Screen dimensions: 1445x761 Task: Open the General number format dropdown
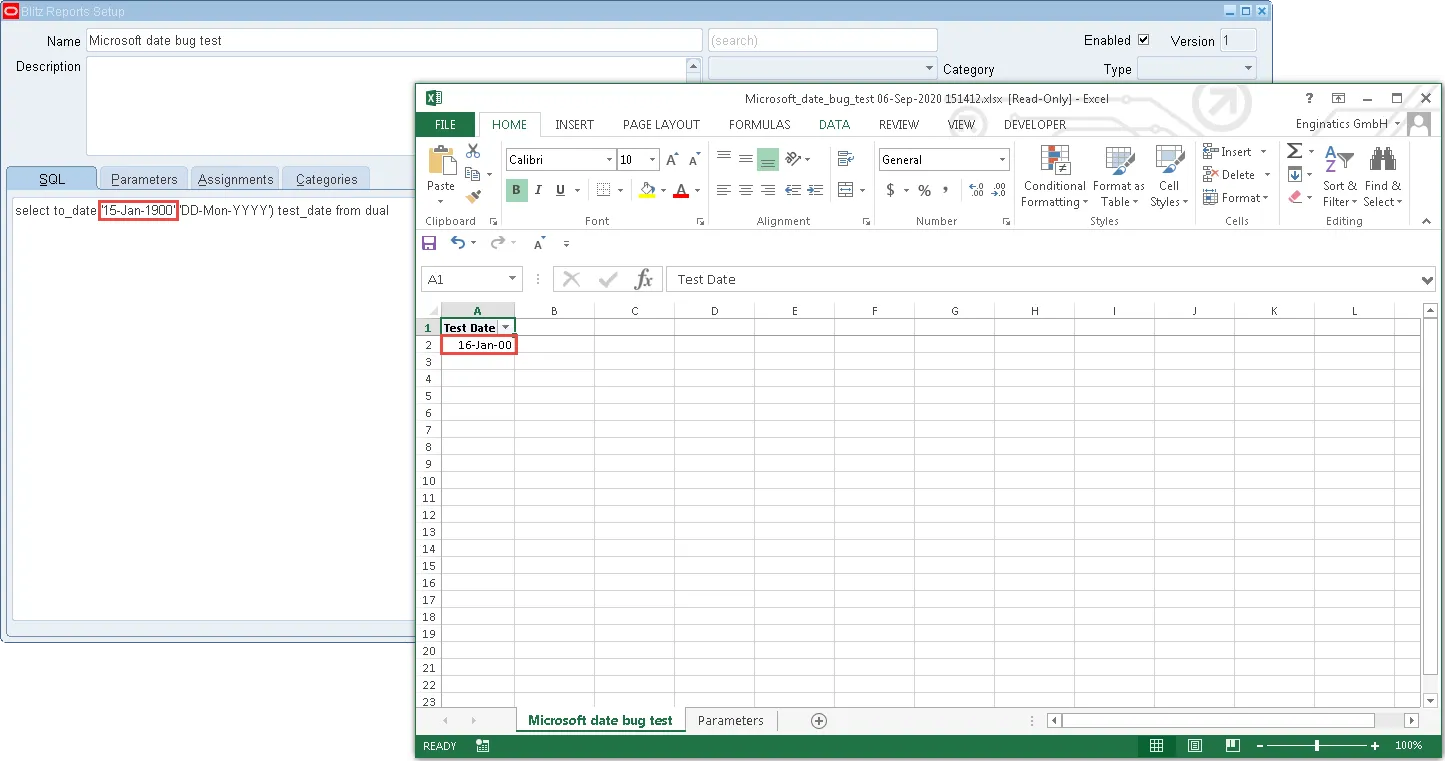click(x=1002, y=160)
